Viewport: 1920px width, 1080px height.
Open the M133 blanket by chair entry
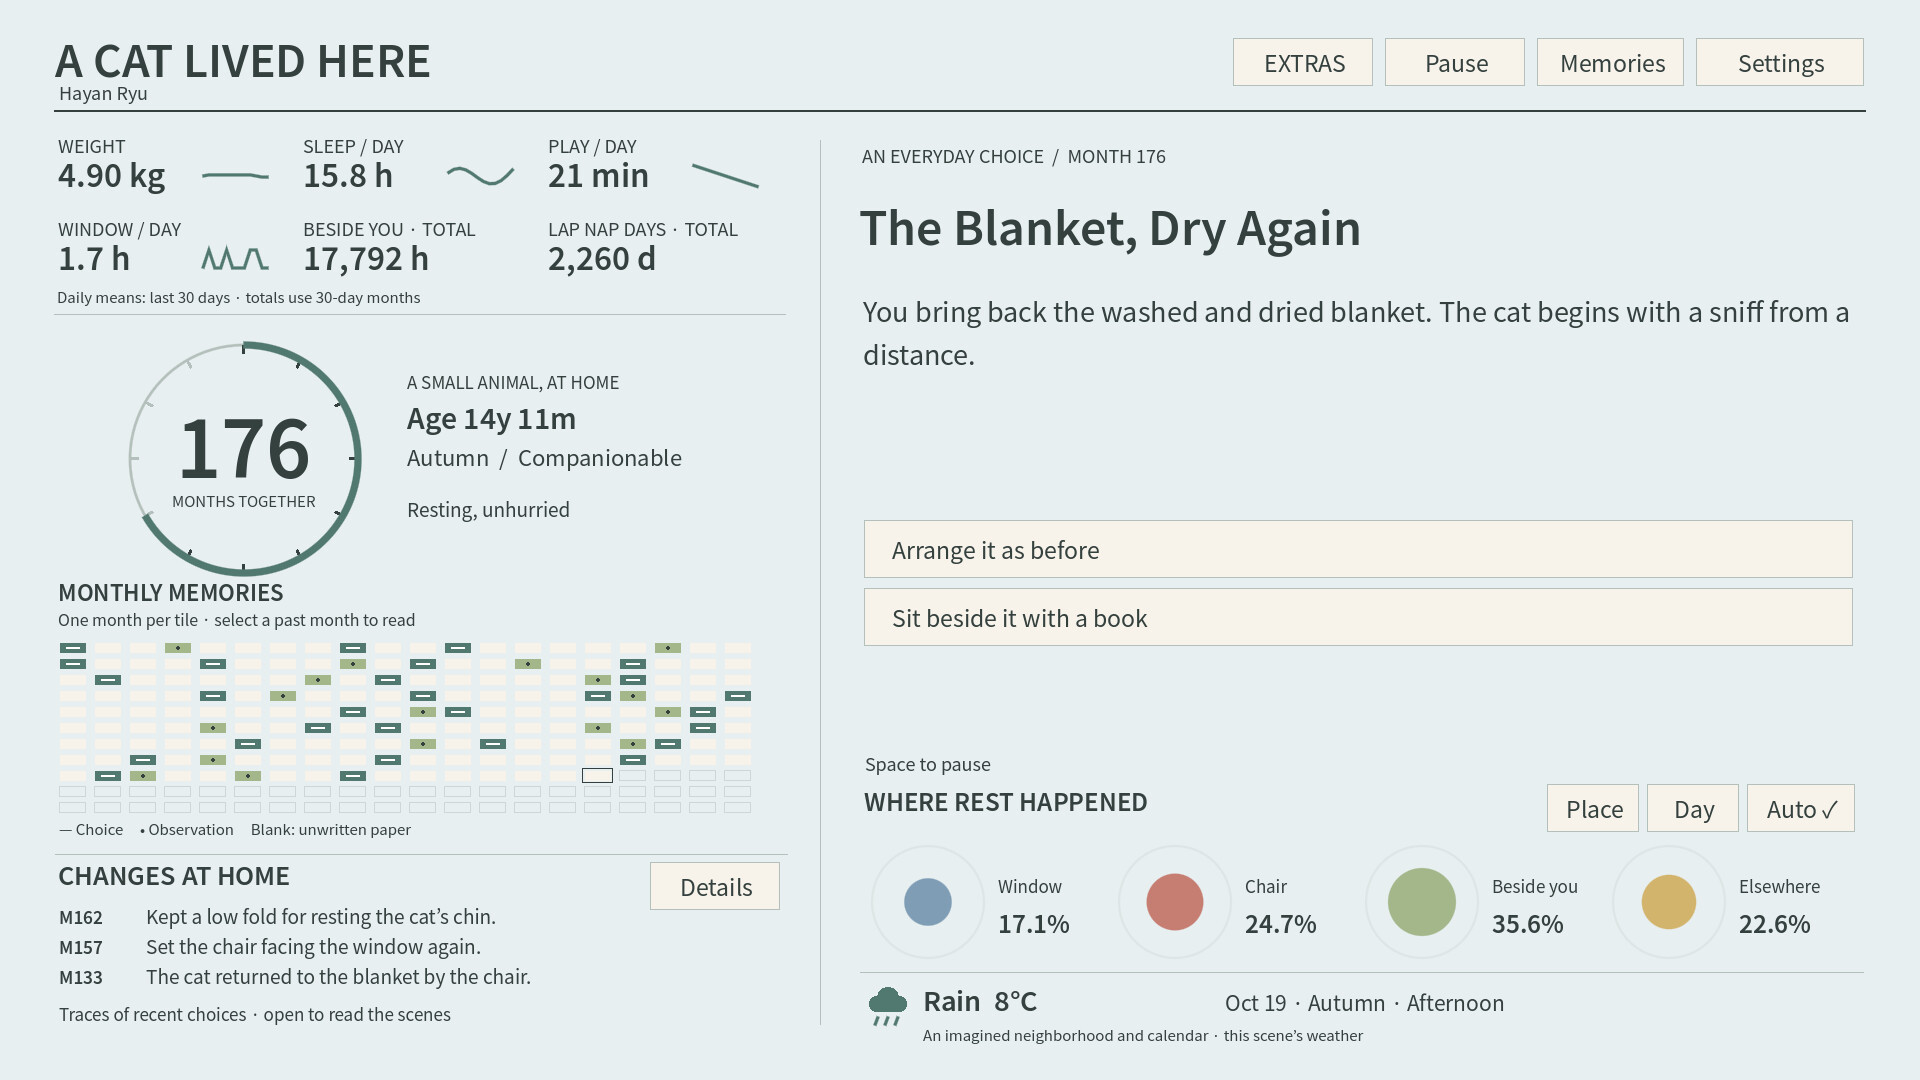point(295,977)
